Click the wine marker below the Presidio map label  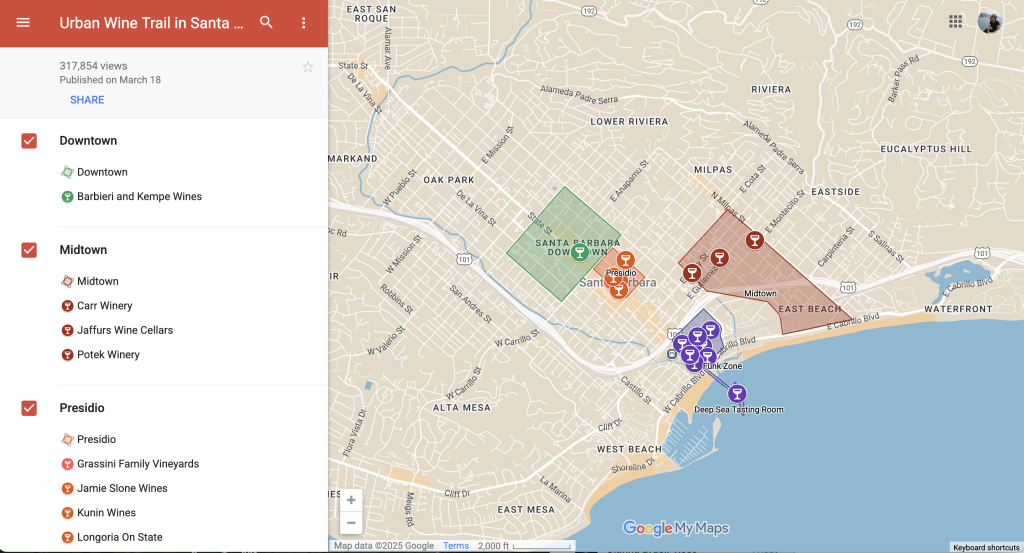tap(618, 289)
